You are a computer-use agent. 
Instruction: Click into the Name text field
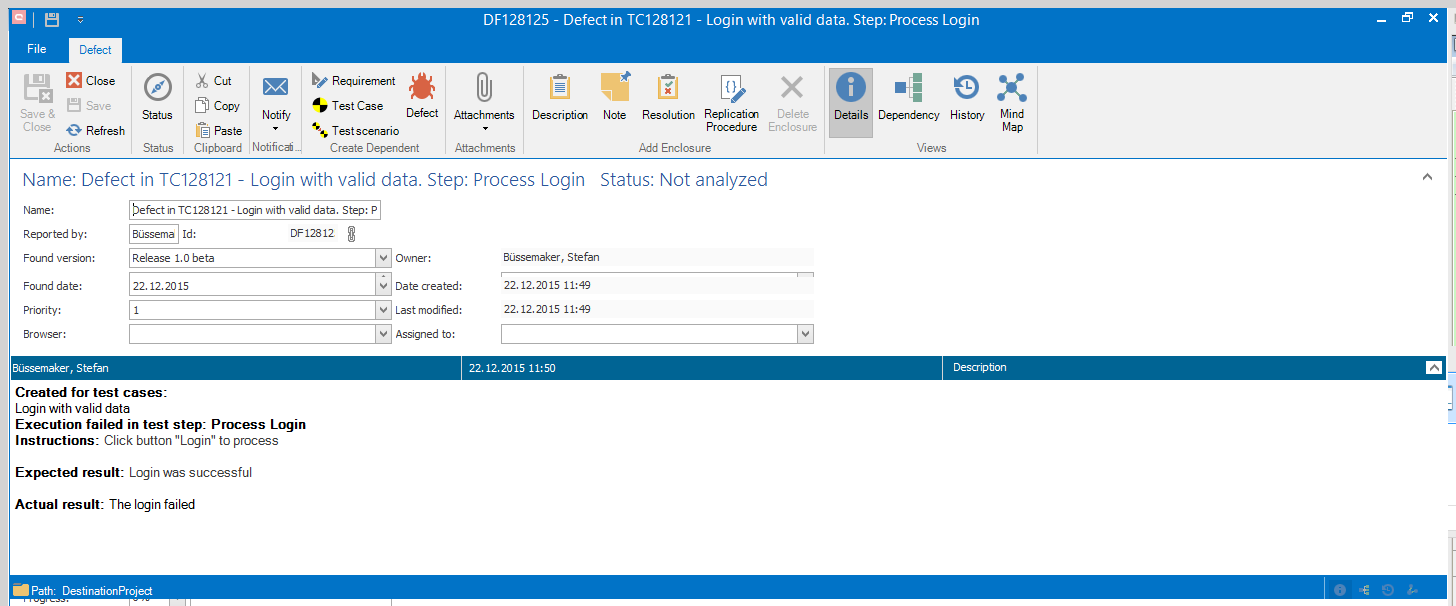click(x=255, y=210)
